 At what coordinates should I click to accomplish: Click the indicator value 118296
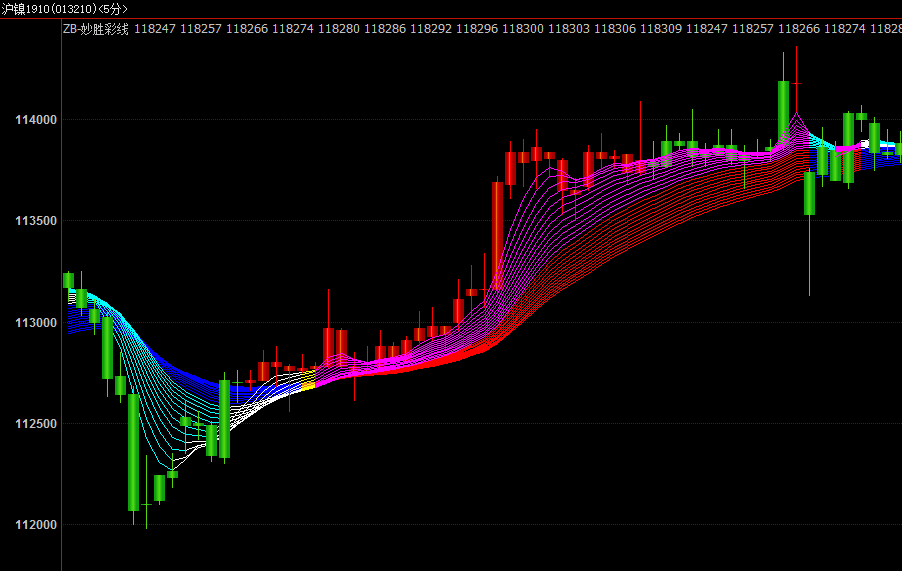click(x=476, y=29)
